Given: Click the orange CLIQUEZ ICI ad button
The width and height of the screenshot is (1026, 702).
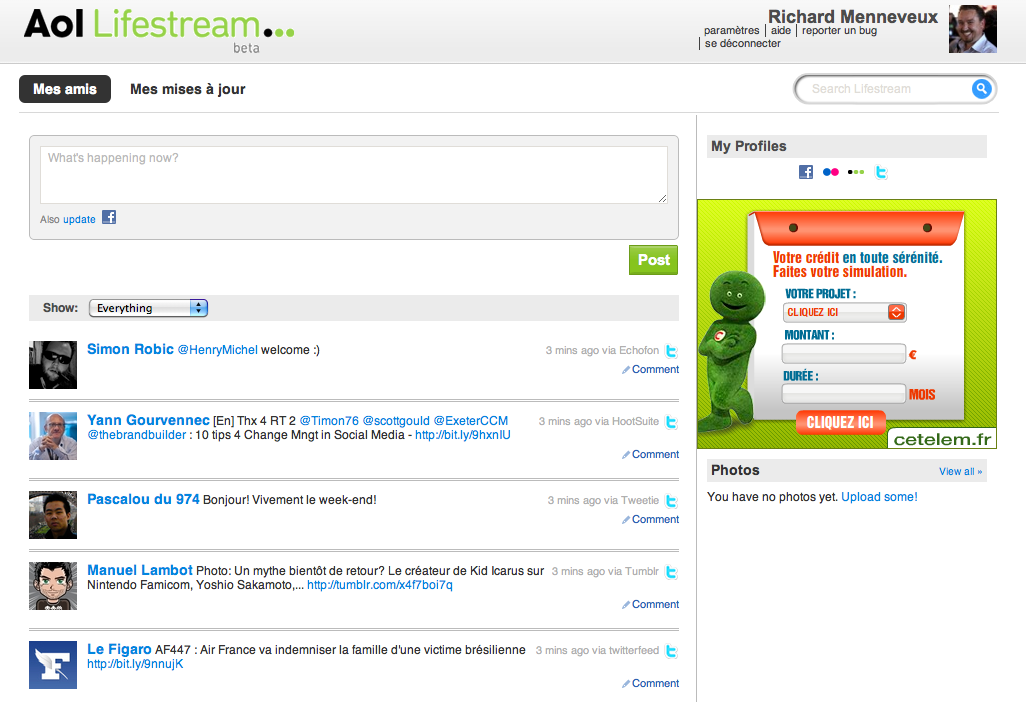Looking at the screenshot, I should pos(840,422).
